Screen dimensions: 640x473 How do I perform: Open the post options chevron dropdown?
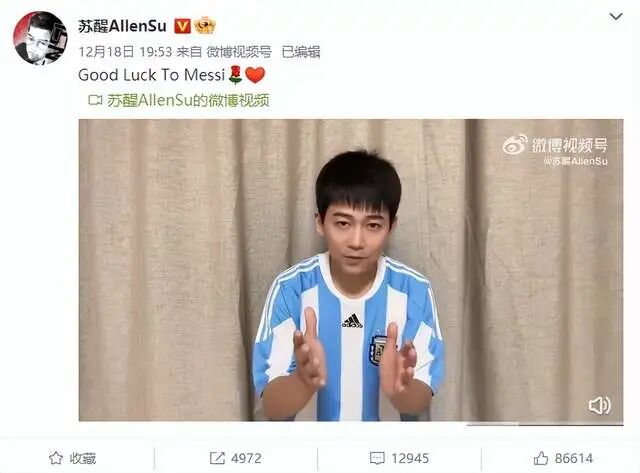(616, 17)
